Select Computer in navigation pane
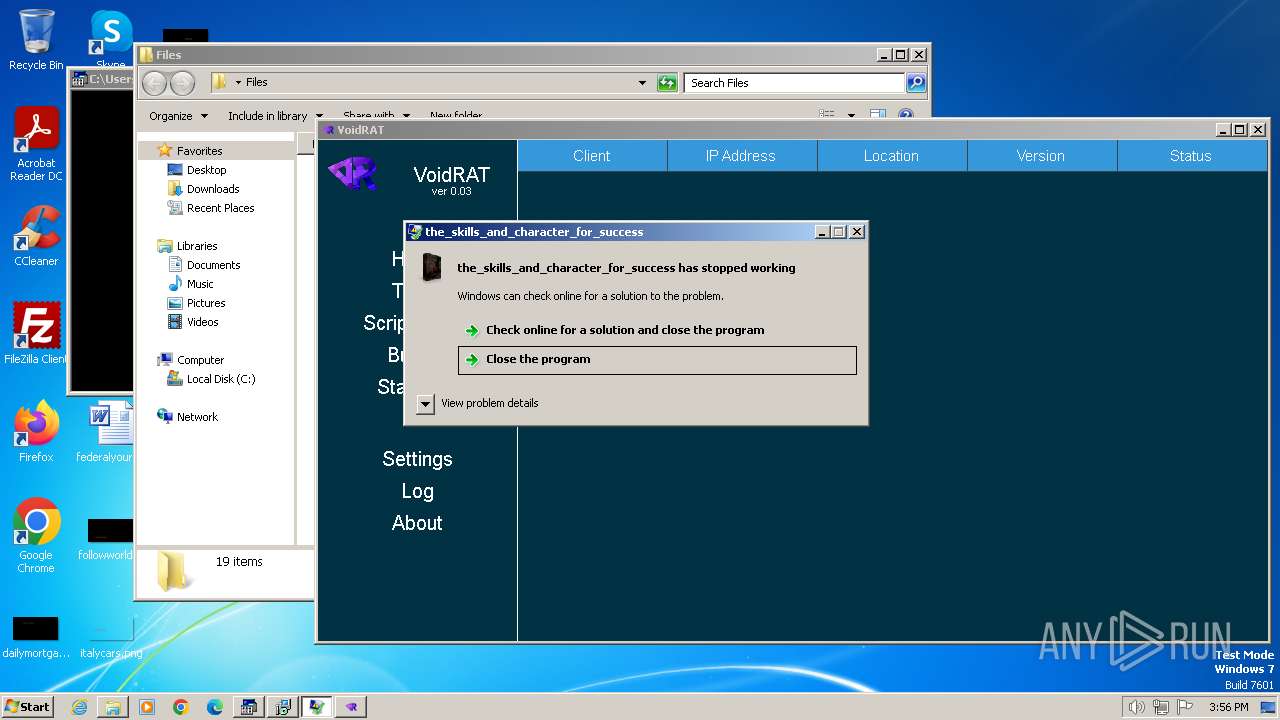 200,360
